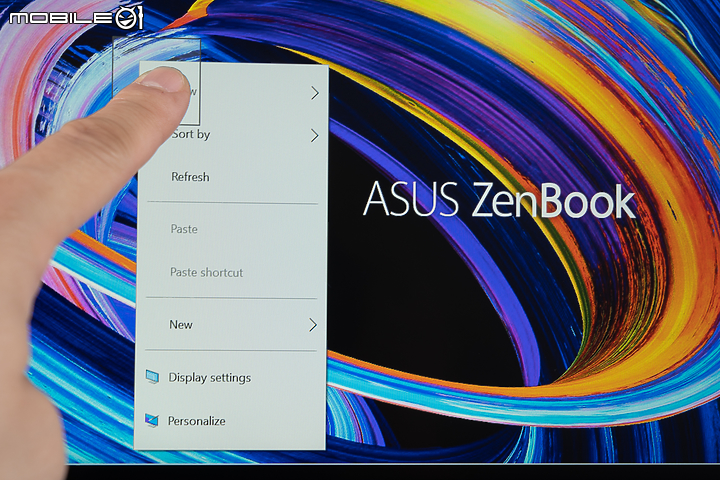
Task: Click the Personalize icon
Action: coord(152,420)
